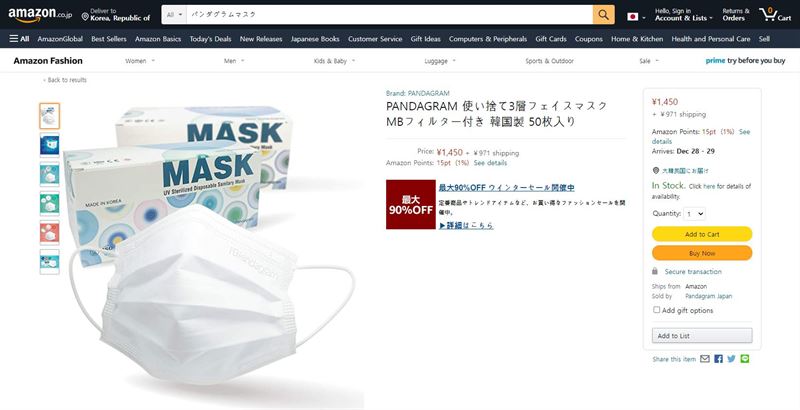Image resolution: width=800 pixels, height=410 pixels.
Task: Go to Best Sellers menu item
Action: point(109,39)
